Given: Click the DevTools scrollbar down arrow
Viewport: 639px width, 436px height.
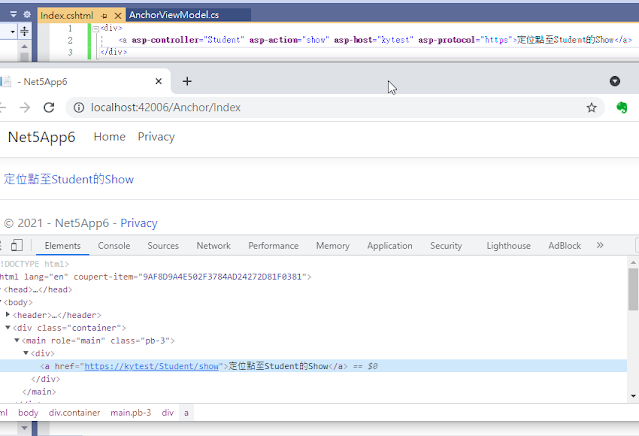Looking at the screenshot, I should coord(633,396).
